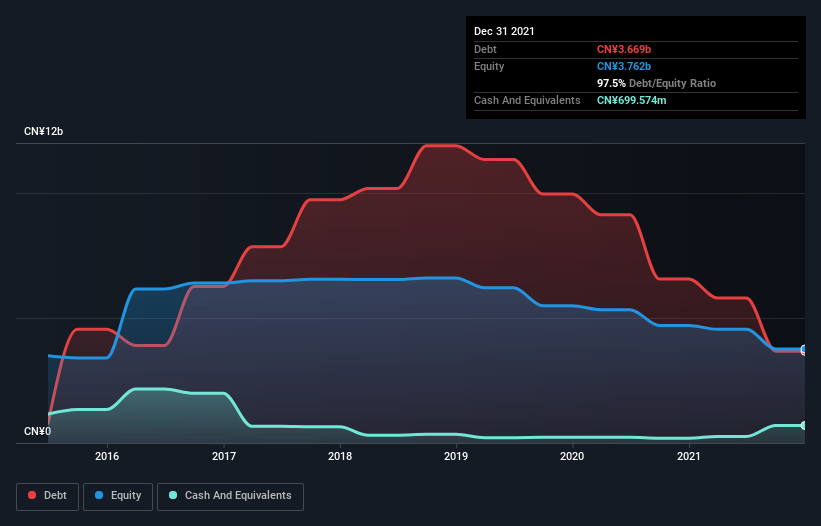Click the Equity row label in tooltip
Image resolution: width=821 pixels, height=526 pixels.
489,66
